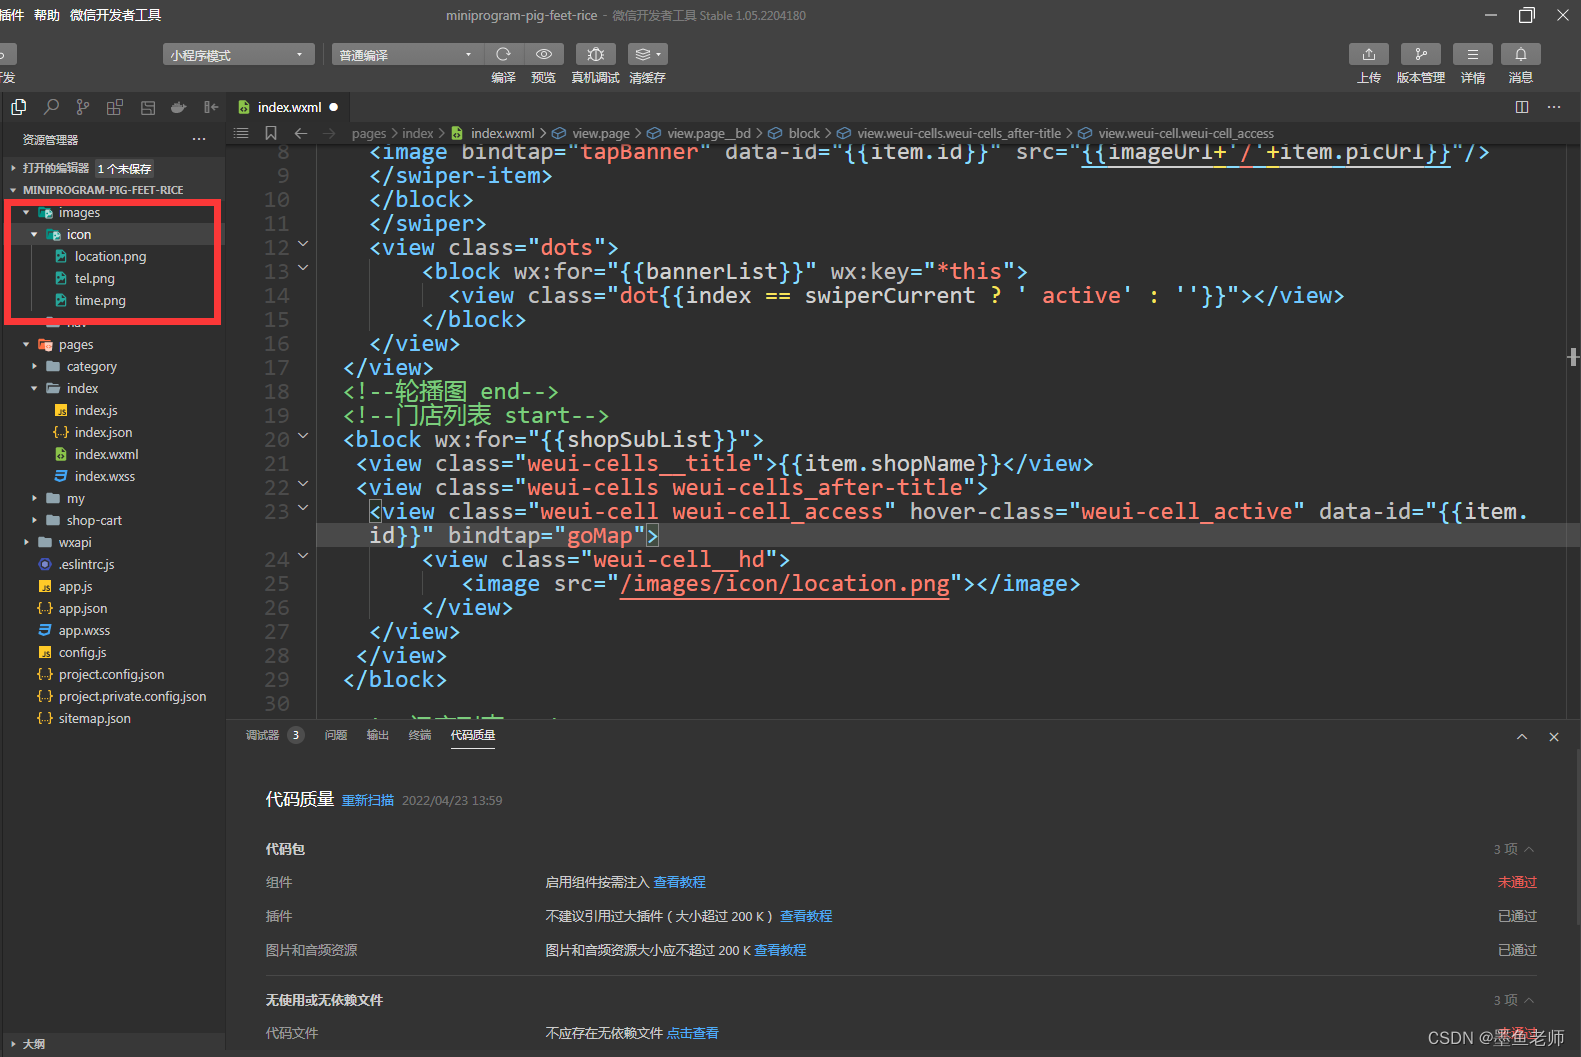The image size is (1581, 1057).
Task: Click the compile refresh icon
Action: [503, 54]
